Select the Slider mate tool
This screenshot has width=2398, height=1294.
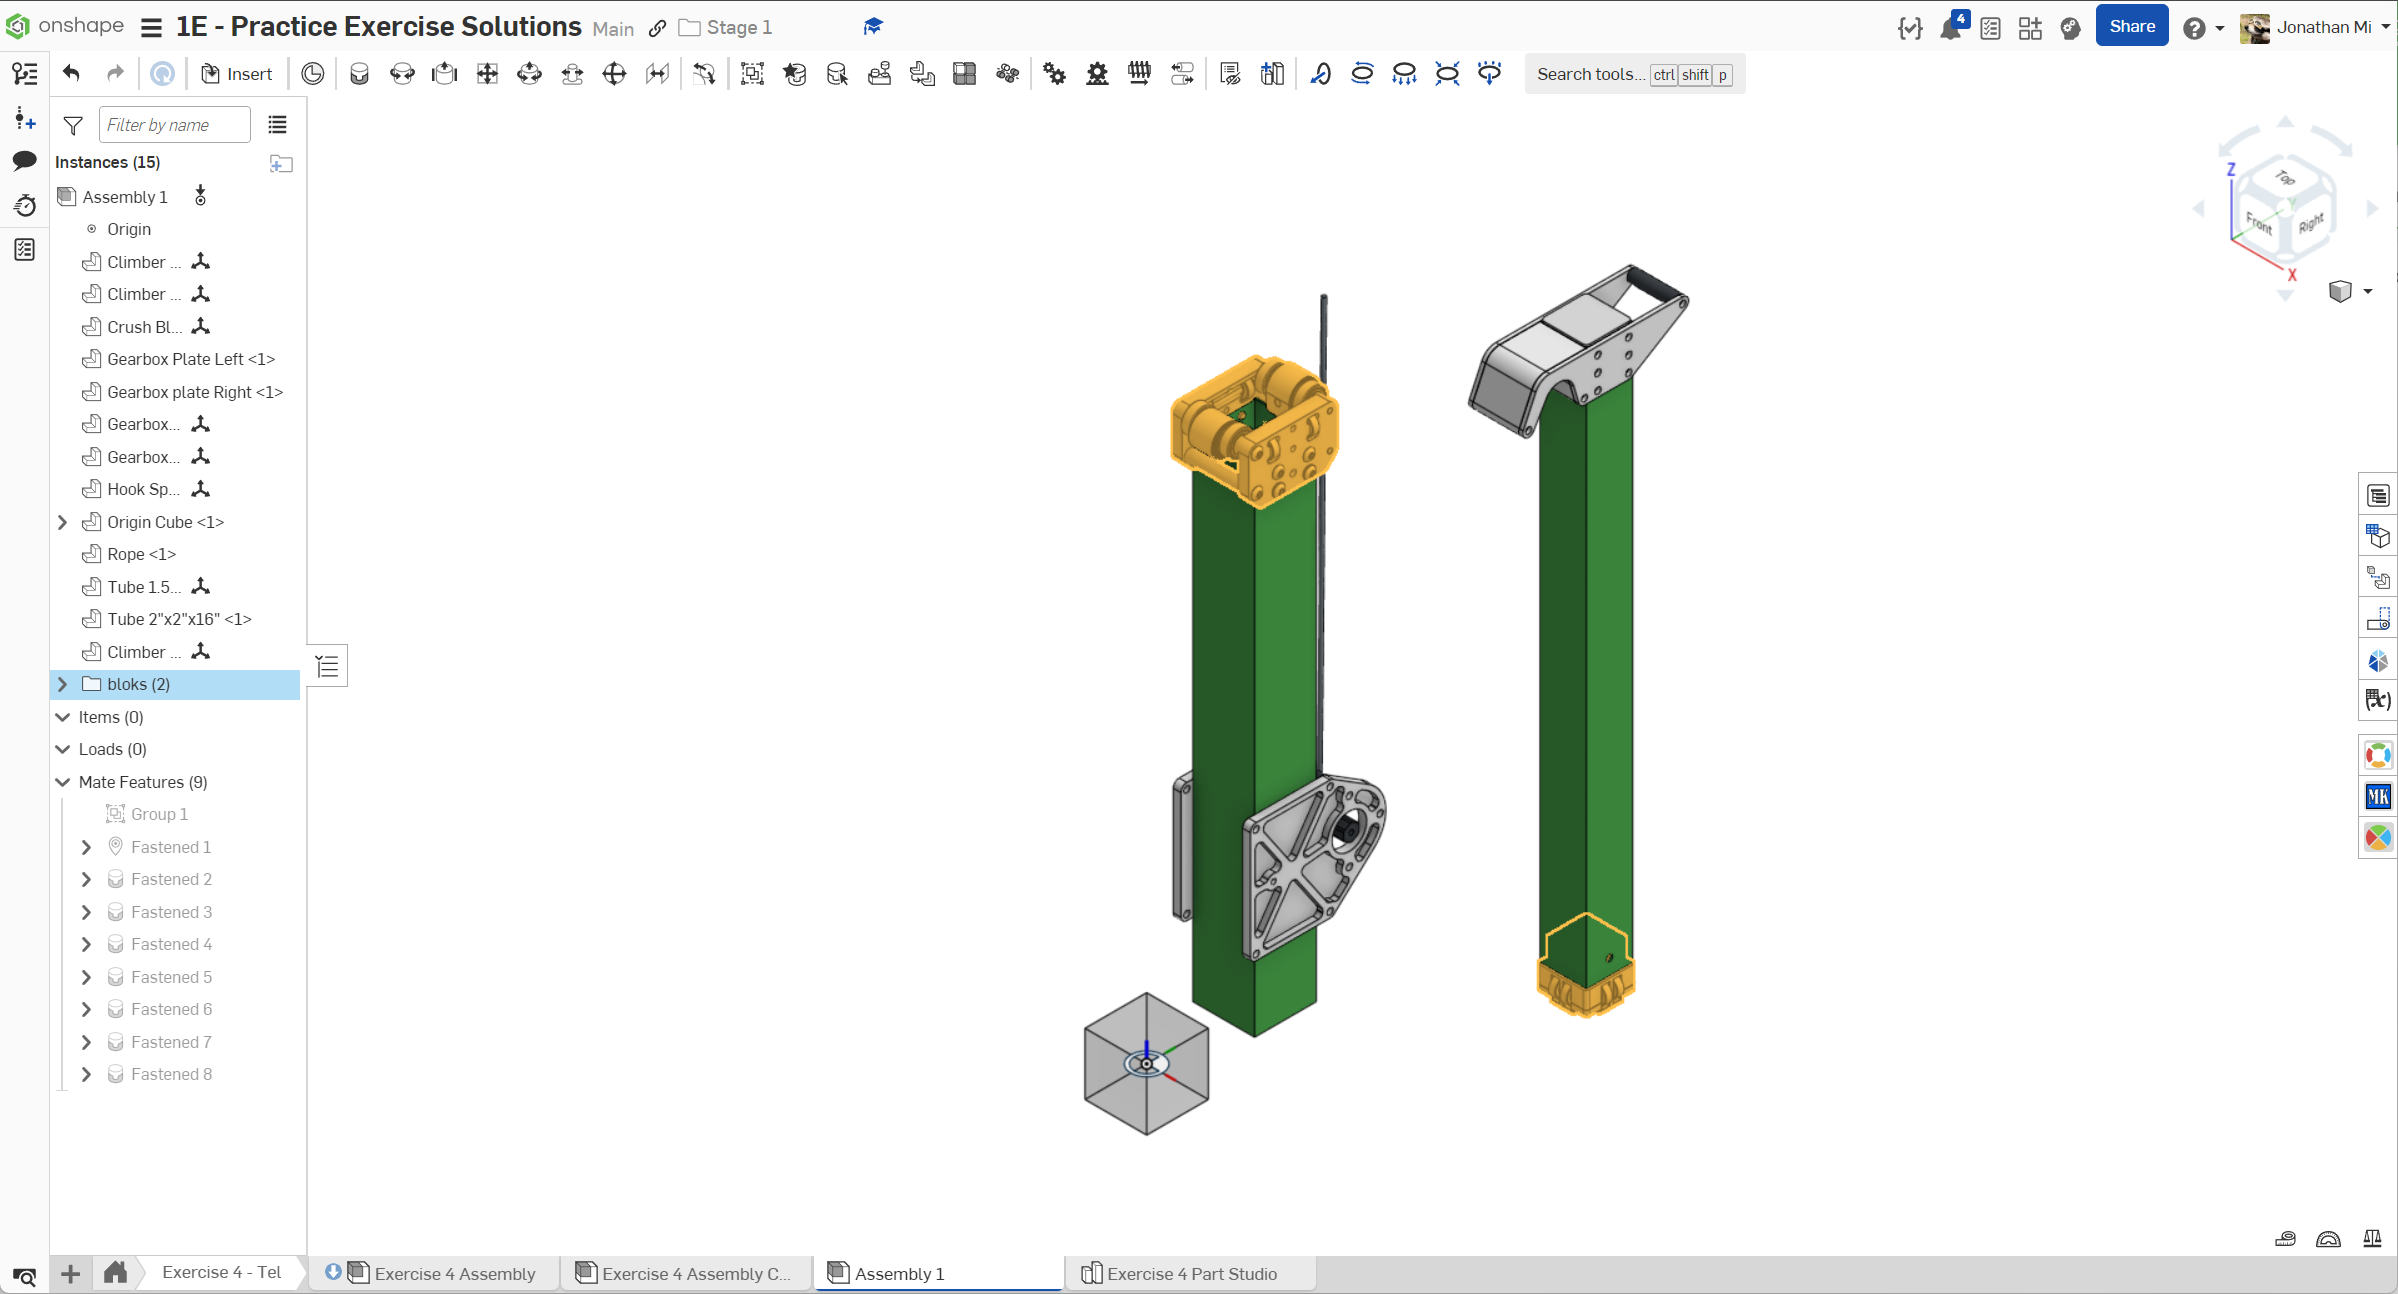(444, 74)
